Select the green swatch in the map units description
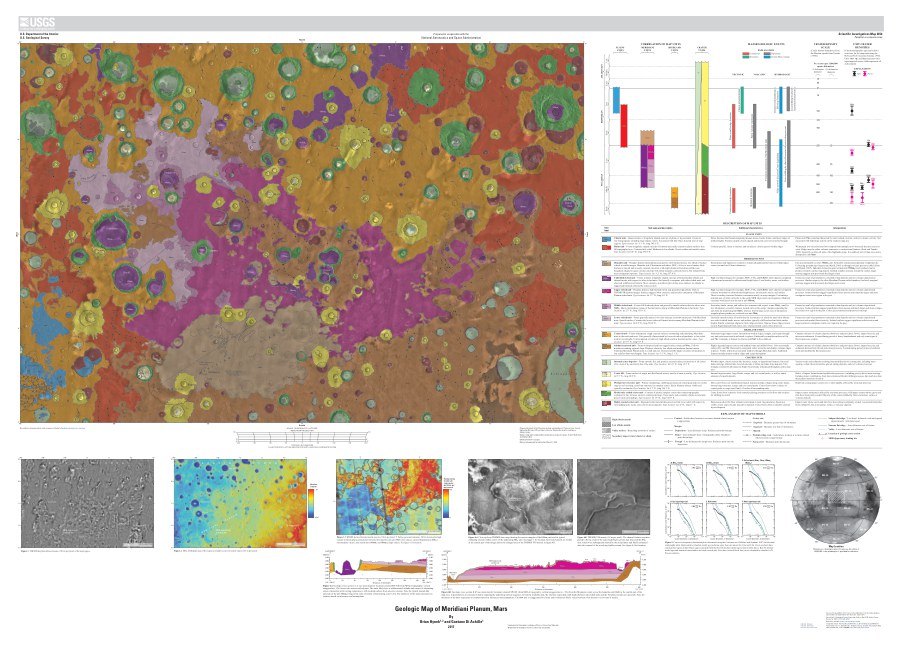Screen dimensions: 900x645 coord(606,394)
